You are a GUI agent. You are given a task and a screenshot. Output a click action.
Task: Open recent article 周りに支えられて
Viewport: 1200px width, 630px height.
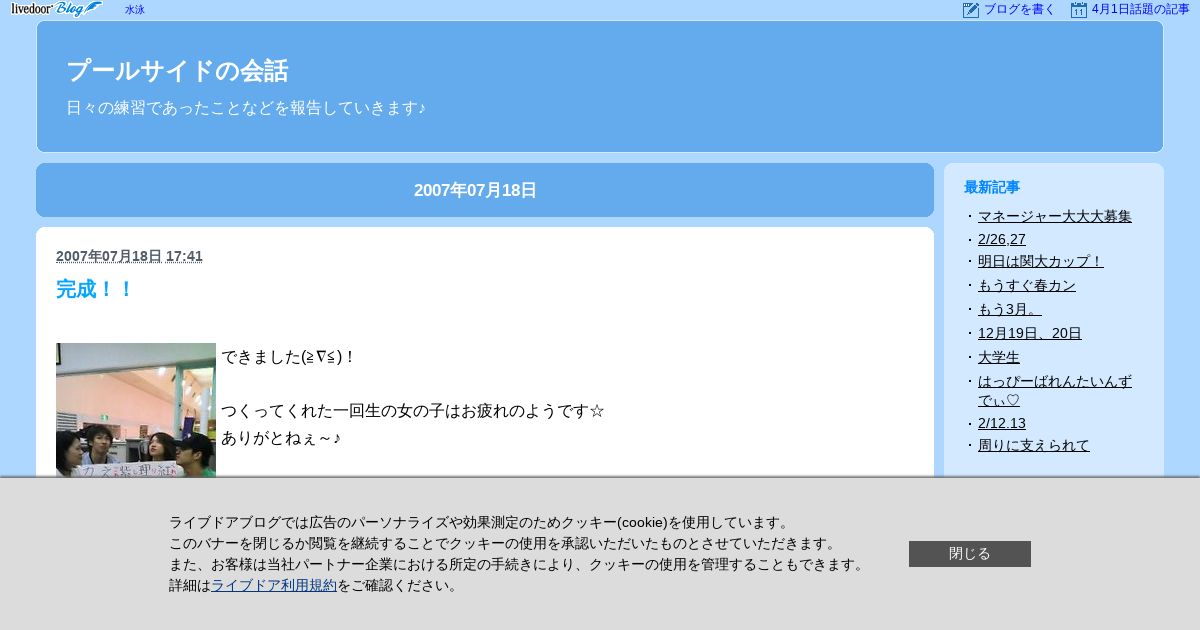[x=1033, y=445]
